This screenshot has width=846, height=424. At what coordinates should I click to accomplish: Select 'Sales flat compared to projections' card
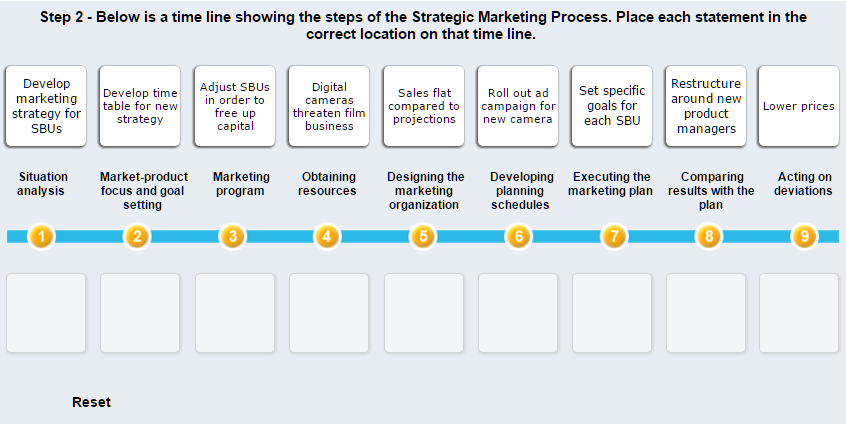(423, 106)
